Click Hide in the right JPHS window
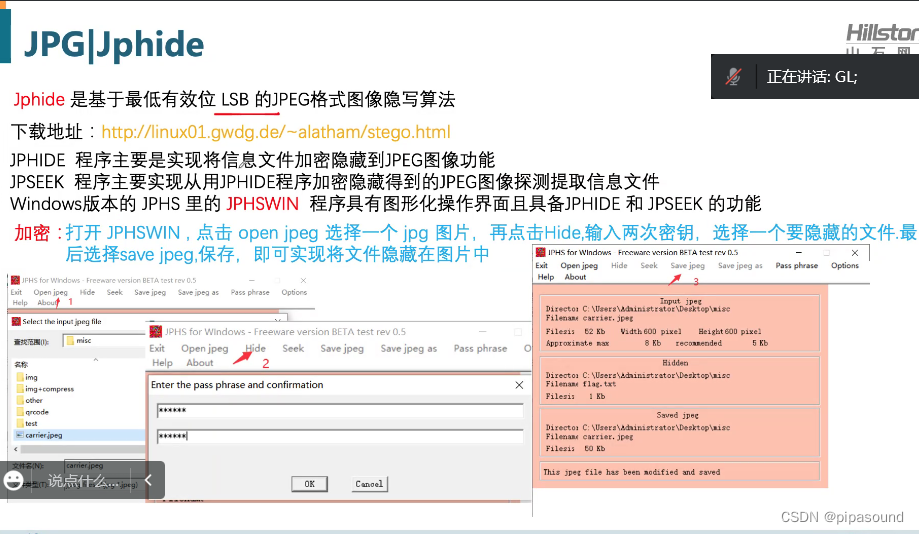The image size is (919, 534). 619,266
